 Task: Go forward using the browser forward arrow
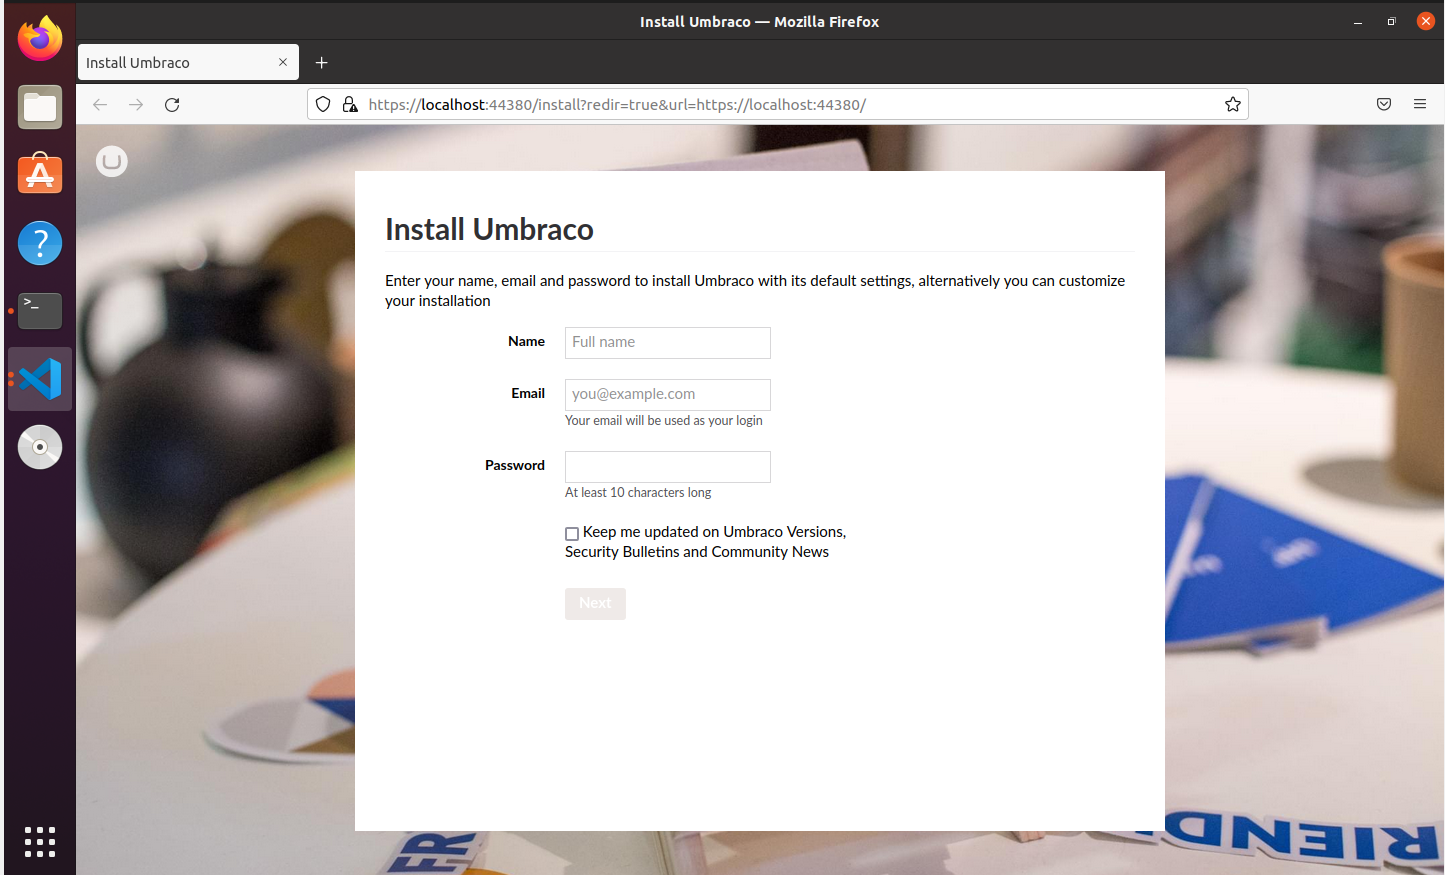[x=136, y=104]
